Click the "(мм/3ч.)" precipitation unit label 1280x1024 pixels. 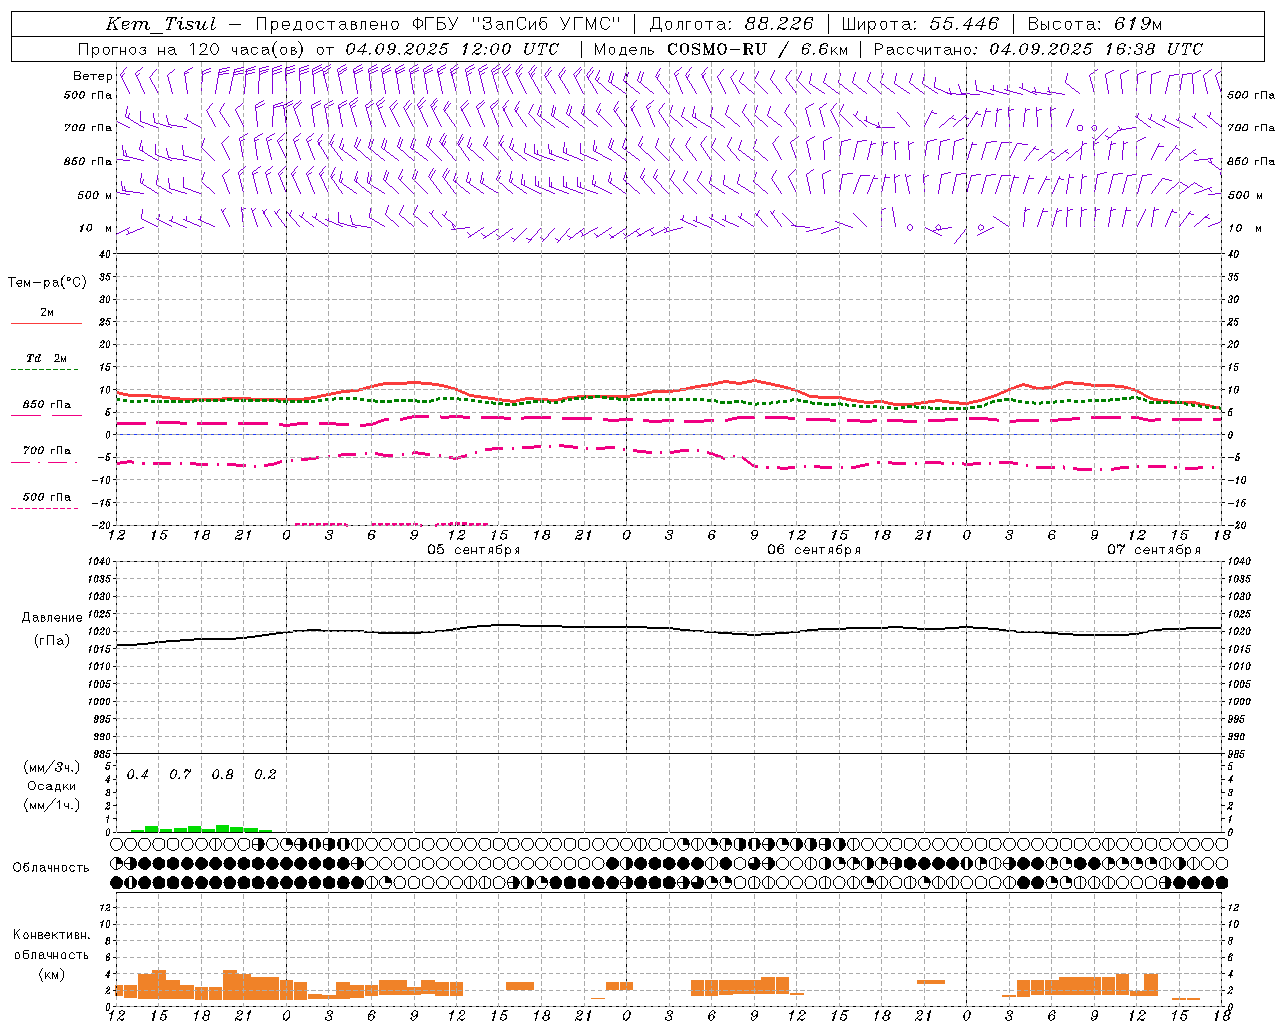52,767
